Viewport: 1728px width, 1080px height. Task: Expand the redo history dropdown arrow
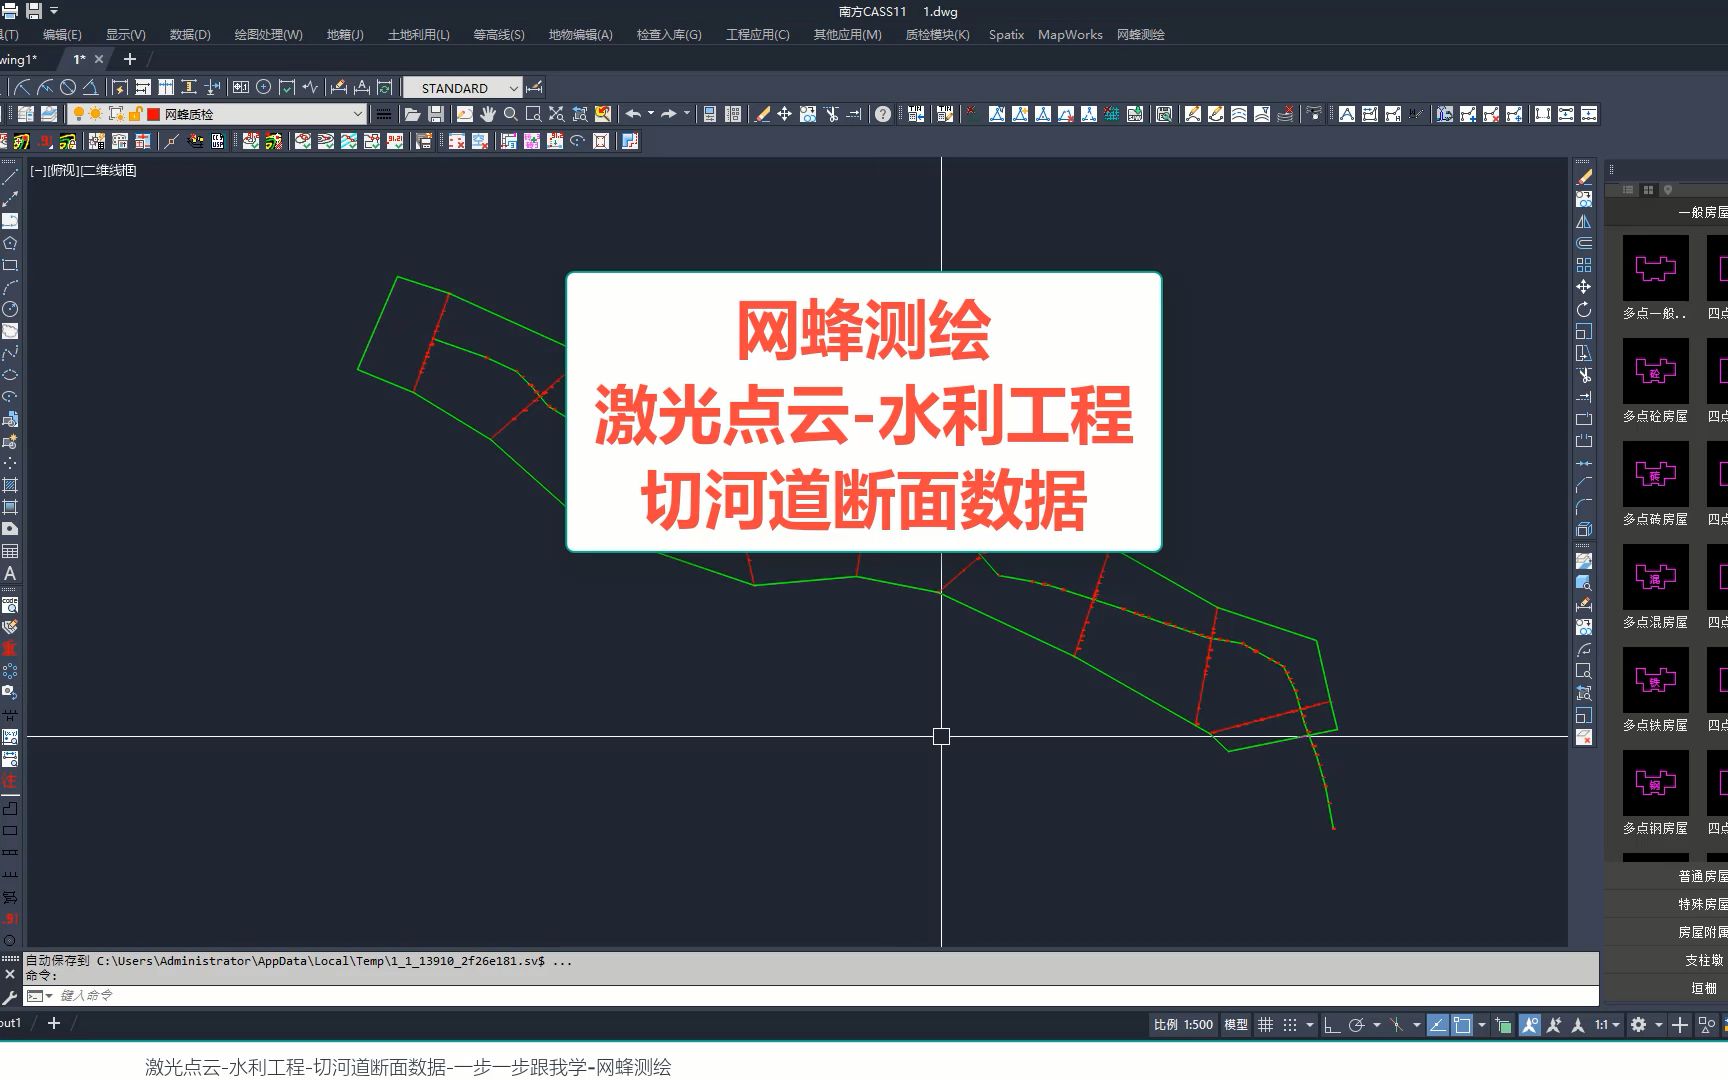pyautogui.click(x=687, y=114)
